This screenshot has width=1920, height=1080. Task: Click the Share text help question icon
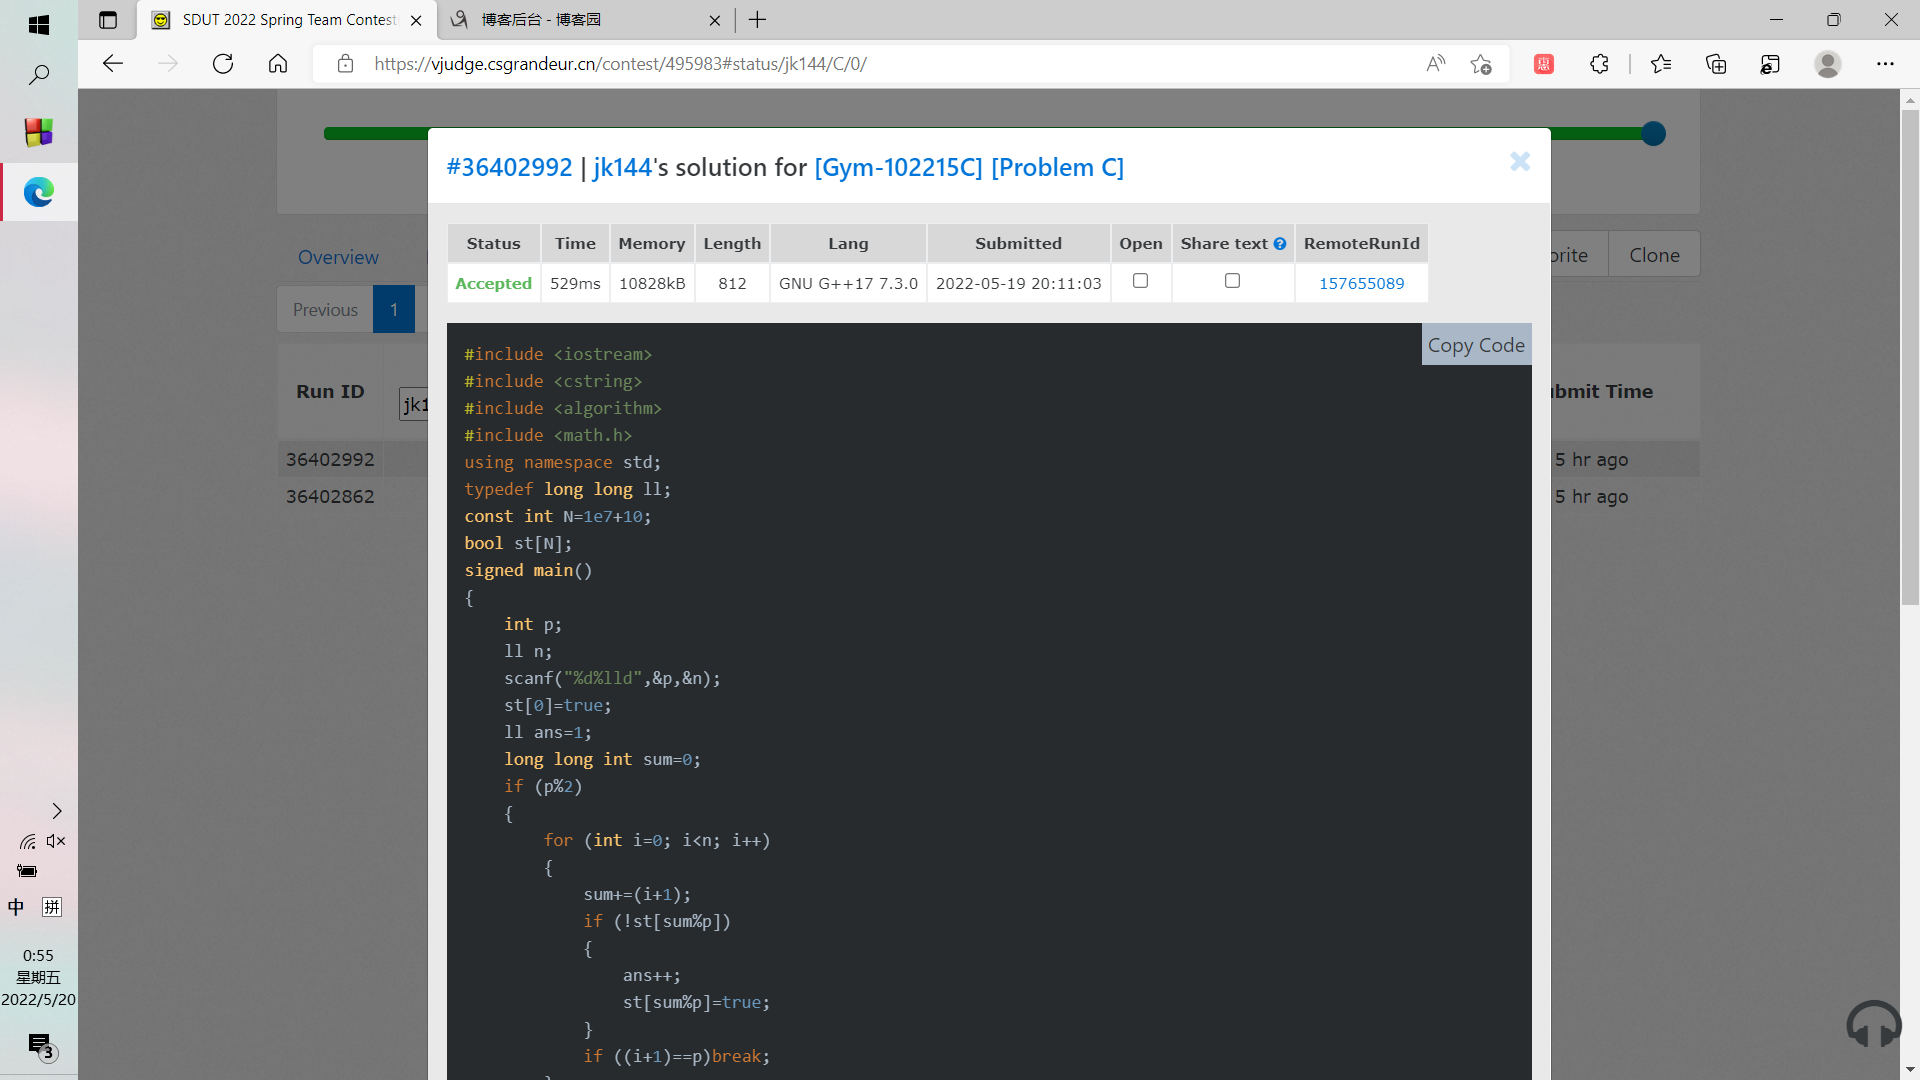[x=1280, y=244]
